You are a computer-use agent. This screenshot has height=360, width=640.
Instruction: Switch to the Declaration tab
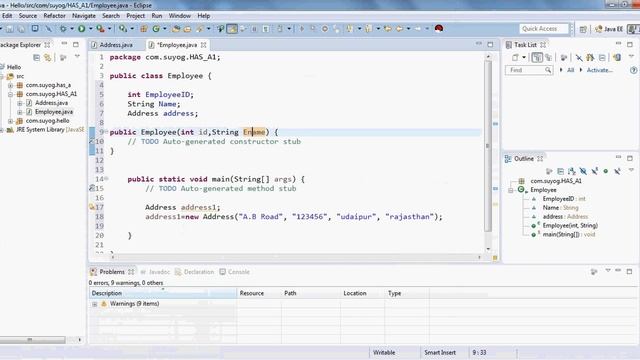tap(195, 272)
